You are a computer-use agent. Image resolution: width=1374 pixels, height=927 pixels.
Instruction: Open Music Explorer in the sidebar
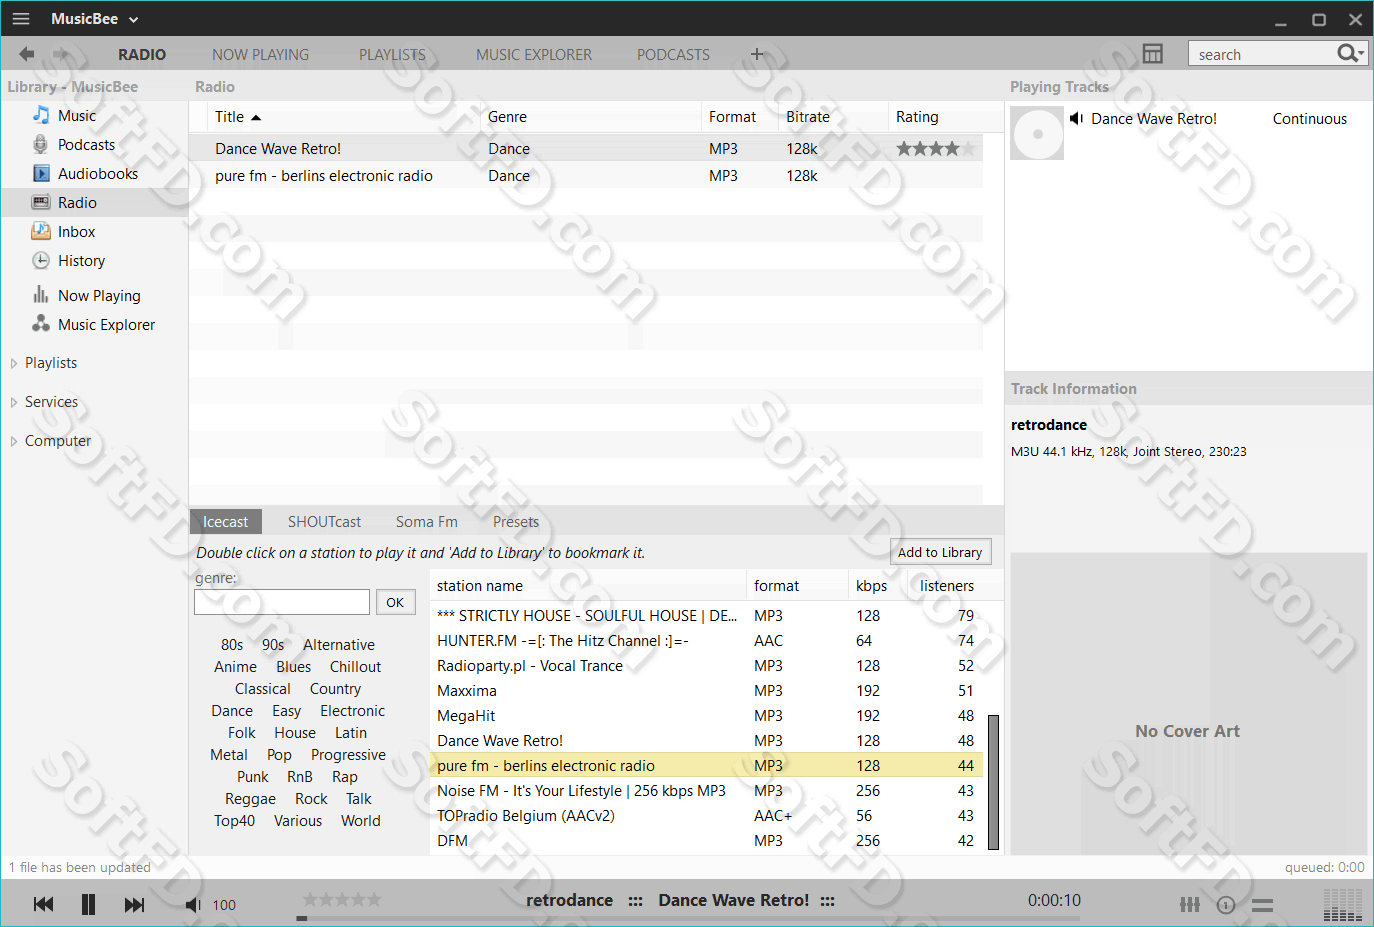pos(106,325)
